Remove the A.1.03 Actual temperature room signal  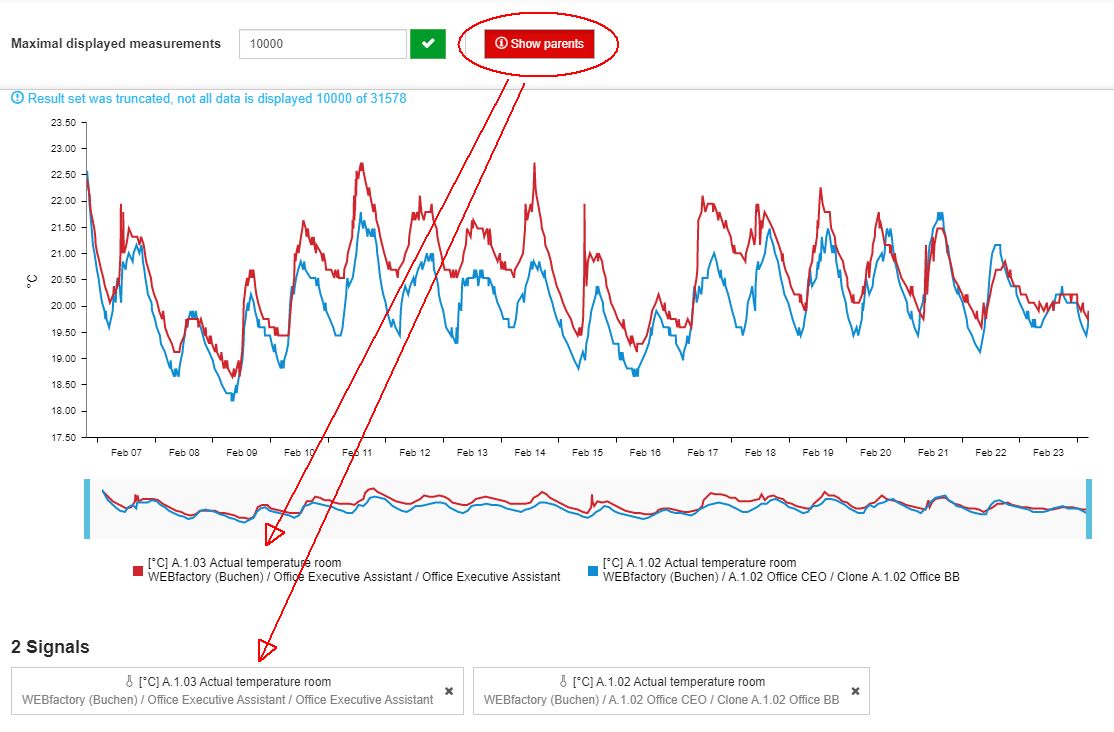(448, 690)
